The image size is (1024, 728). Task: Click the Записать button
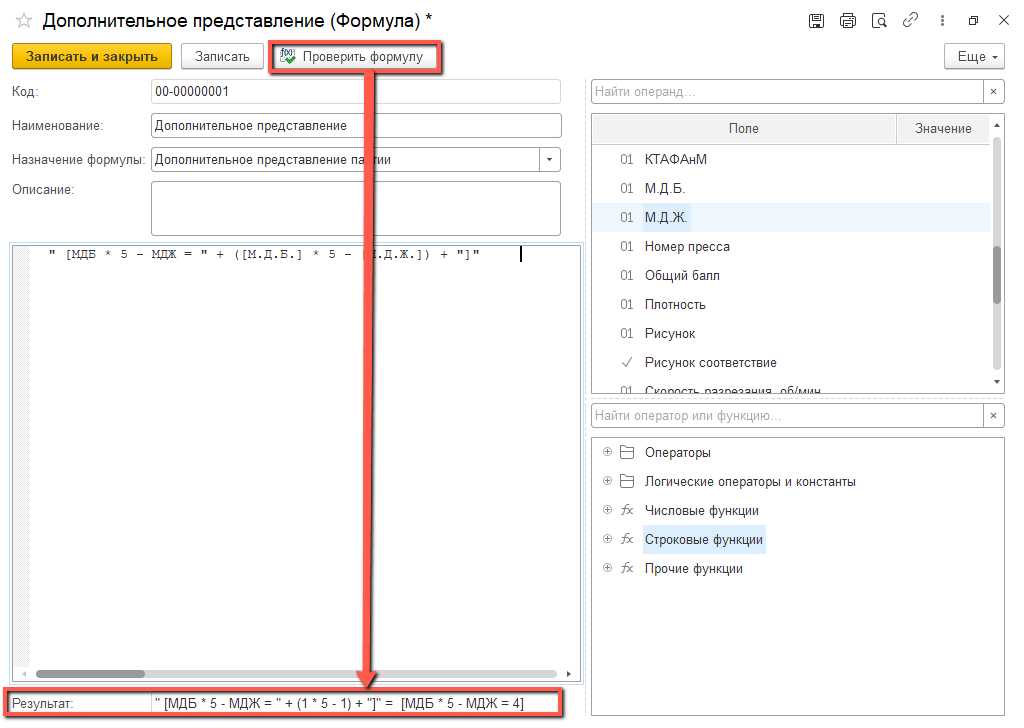click(222, 57)
